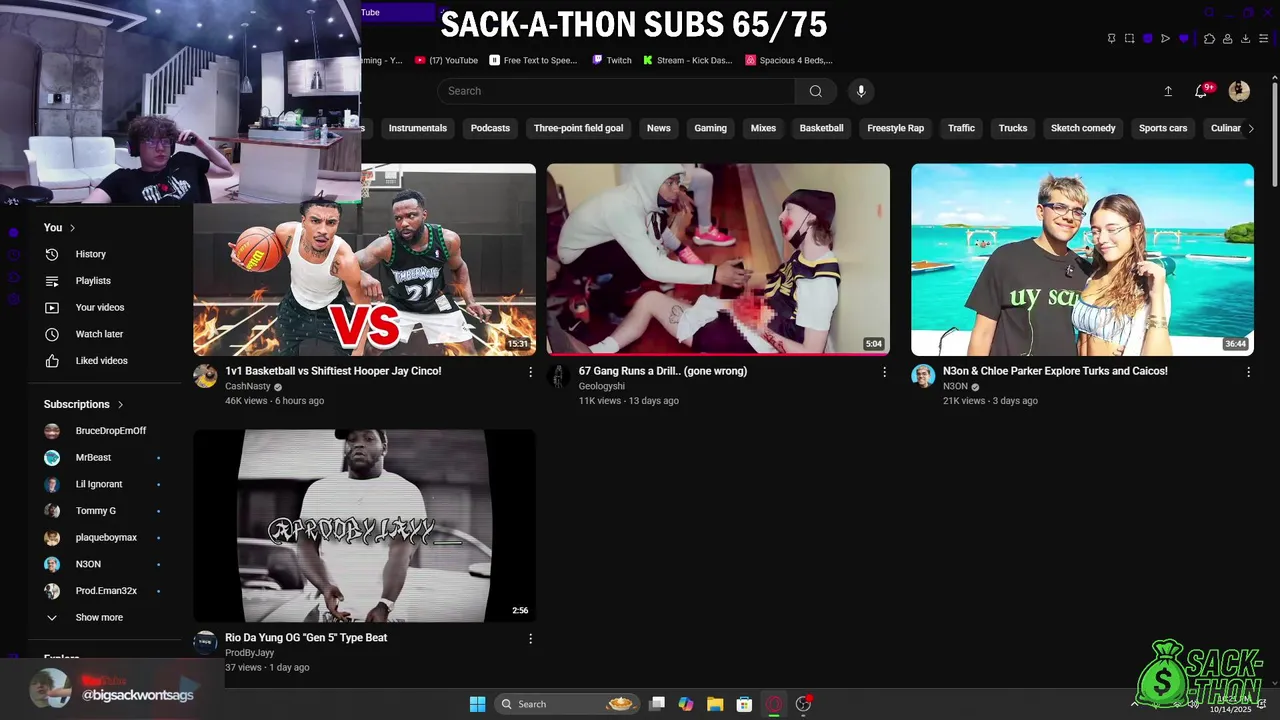Open History in the sidebar
1280x720 pixels.
(90, 254)
